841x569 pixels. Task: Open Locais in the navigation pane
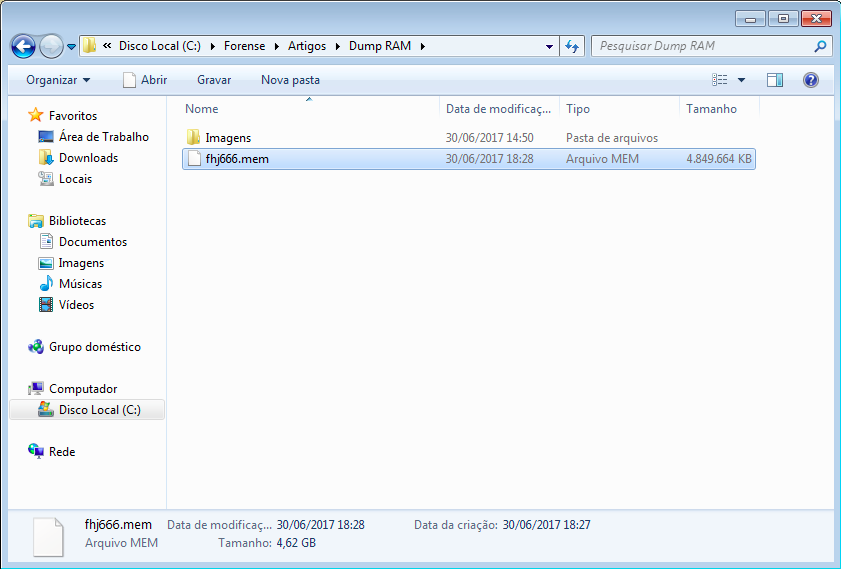pyautogui.click(x=65, y=179)
